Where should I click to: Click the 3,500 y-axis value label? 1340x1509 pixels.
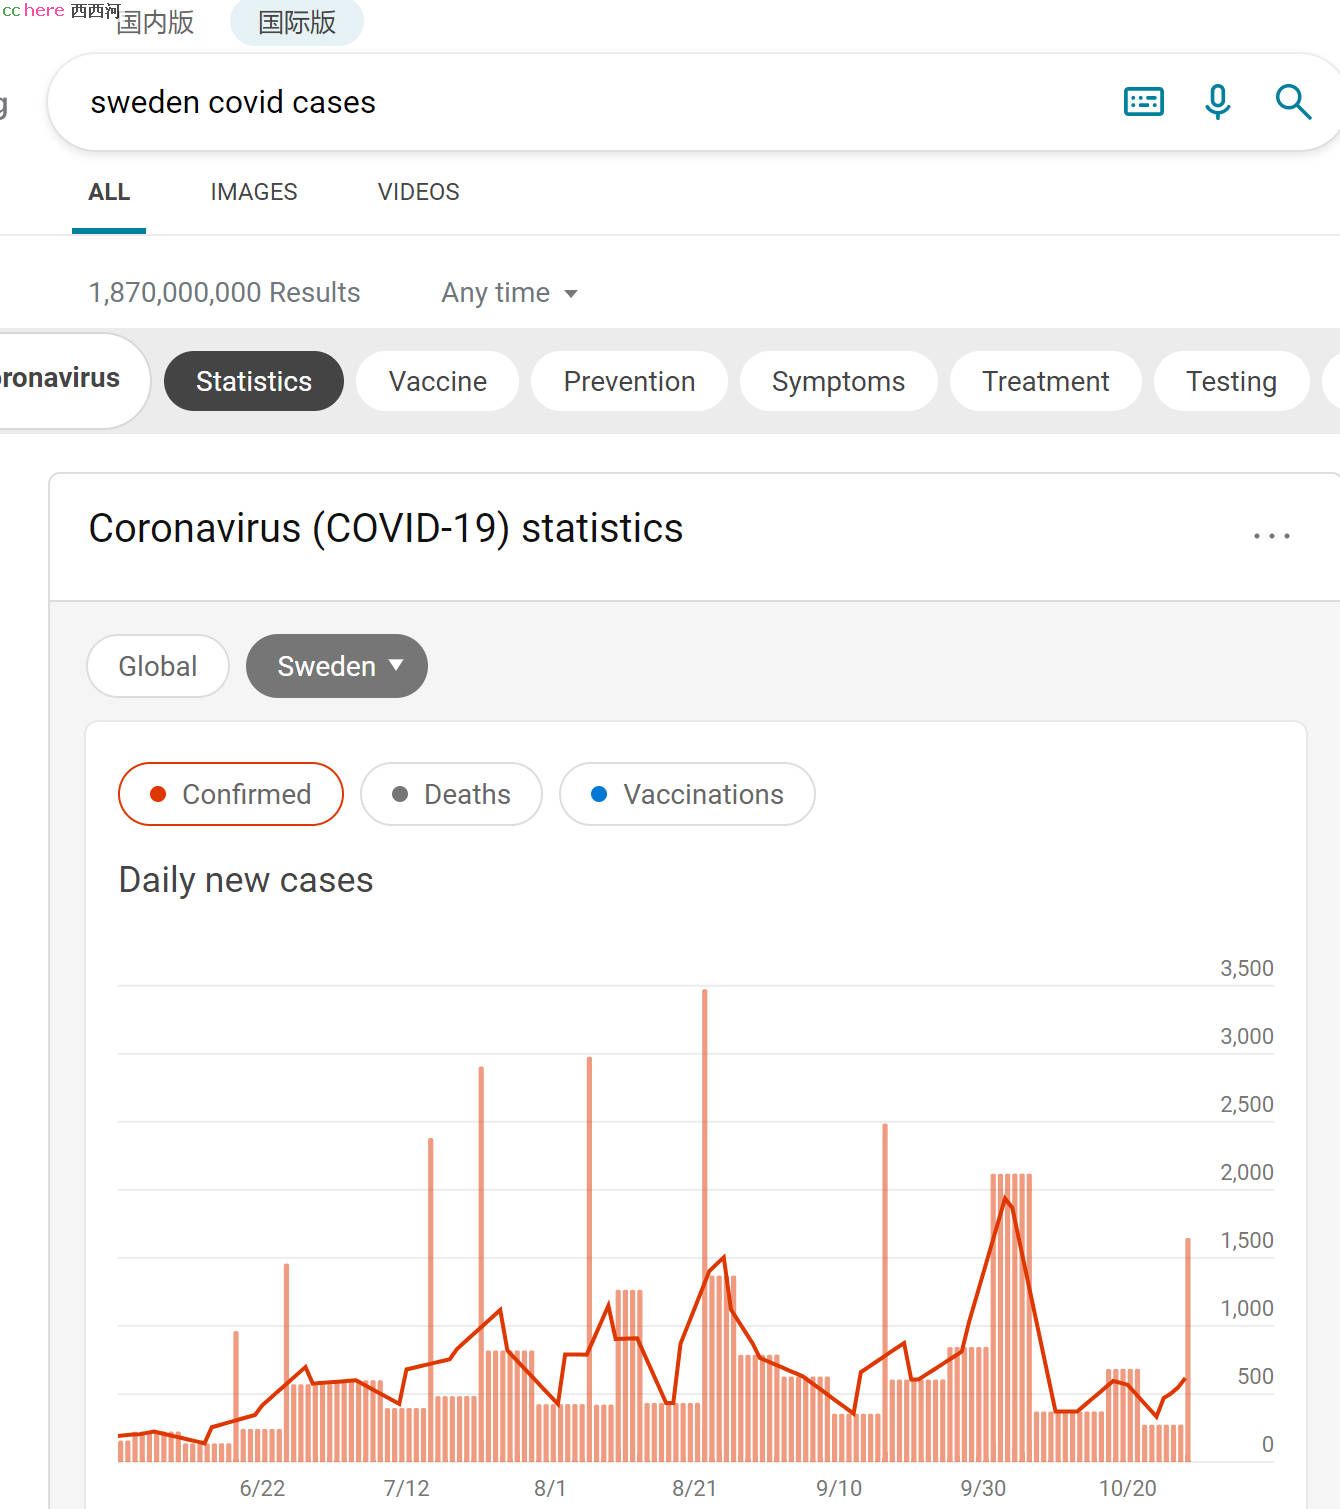(x=1246, y=968)
